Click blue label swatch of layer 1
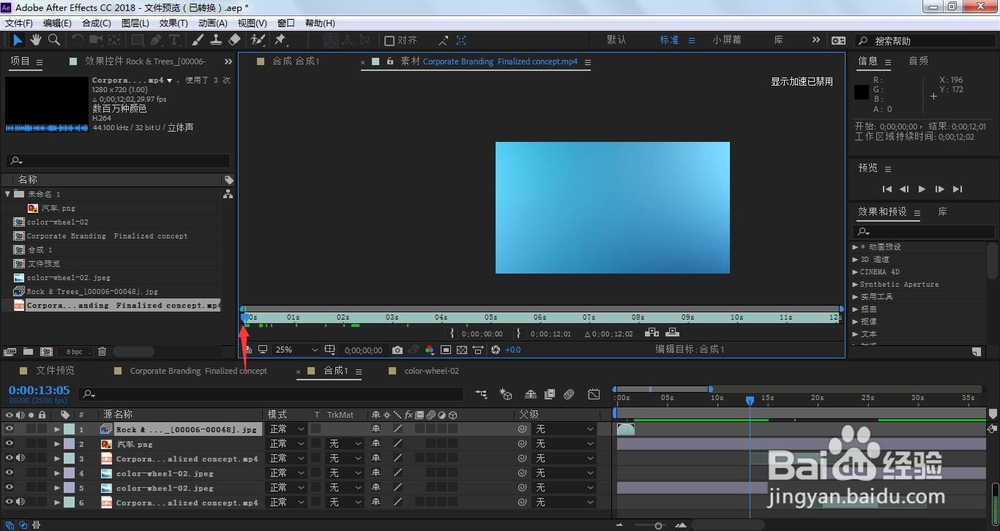The image size is (1000, 531). point(69,430)
